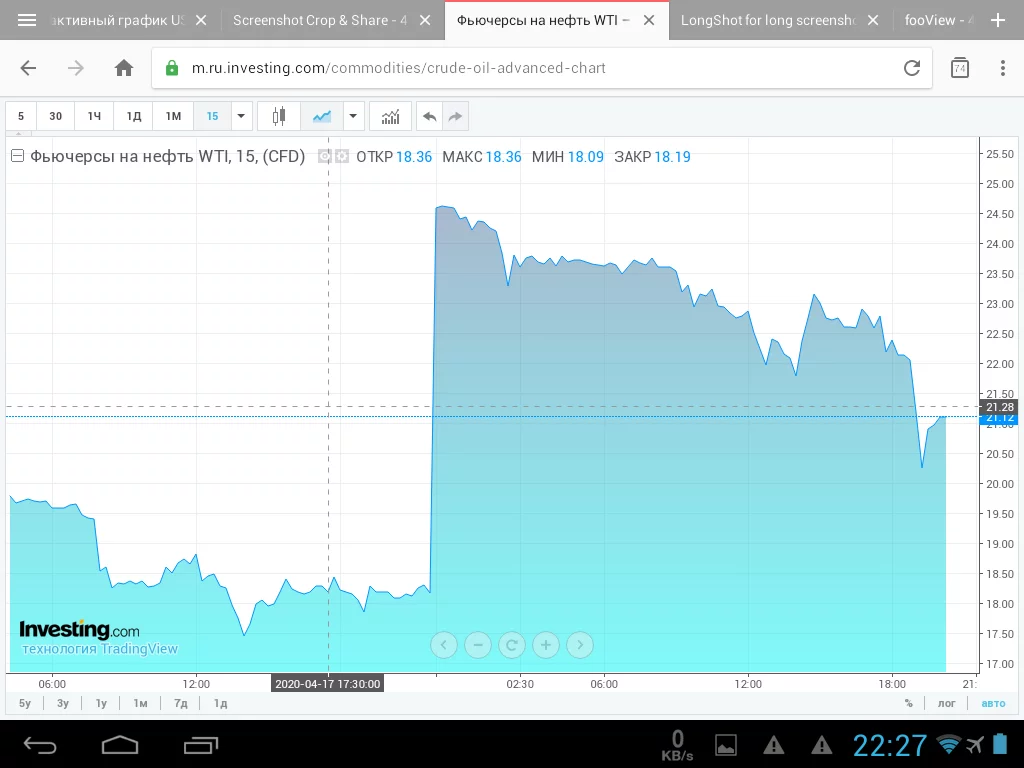Viewport: 1024px width, 768px height.
Task: Click the URL address bar
Action: (542, 68)
